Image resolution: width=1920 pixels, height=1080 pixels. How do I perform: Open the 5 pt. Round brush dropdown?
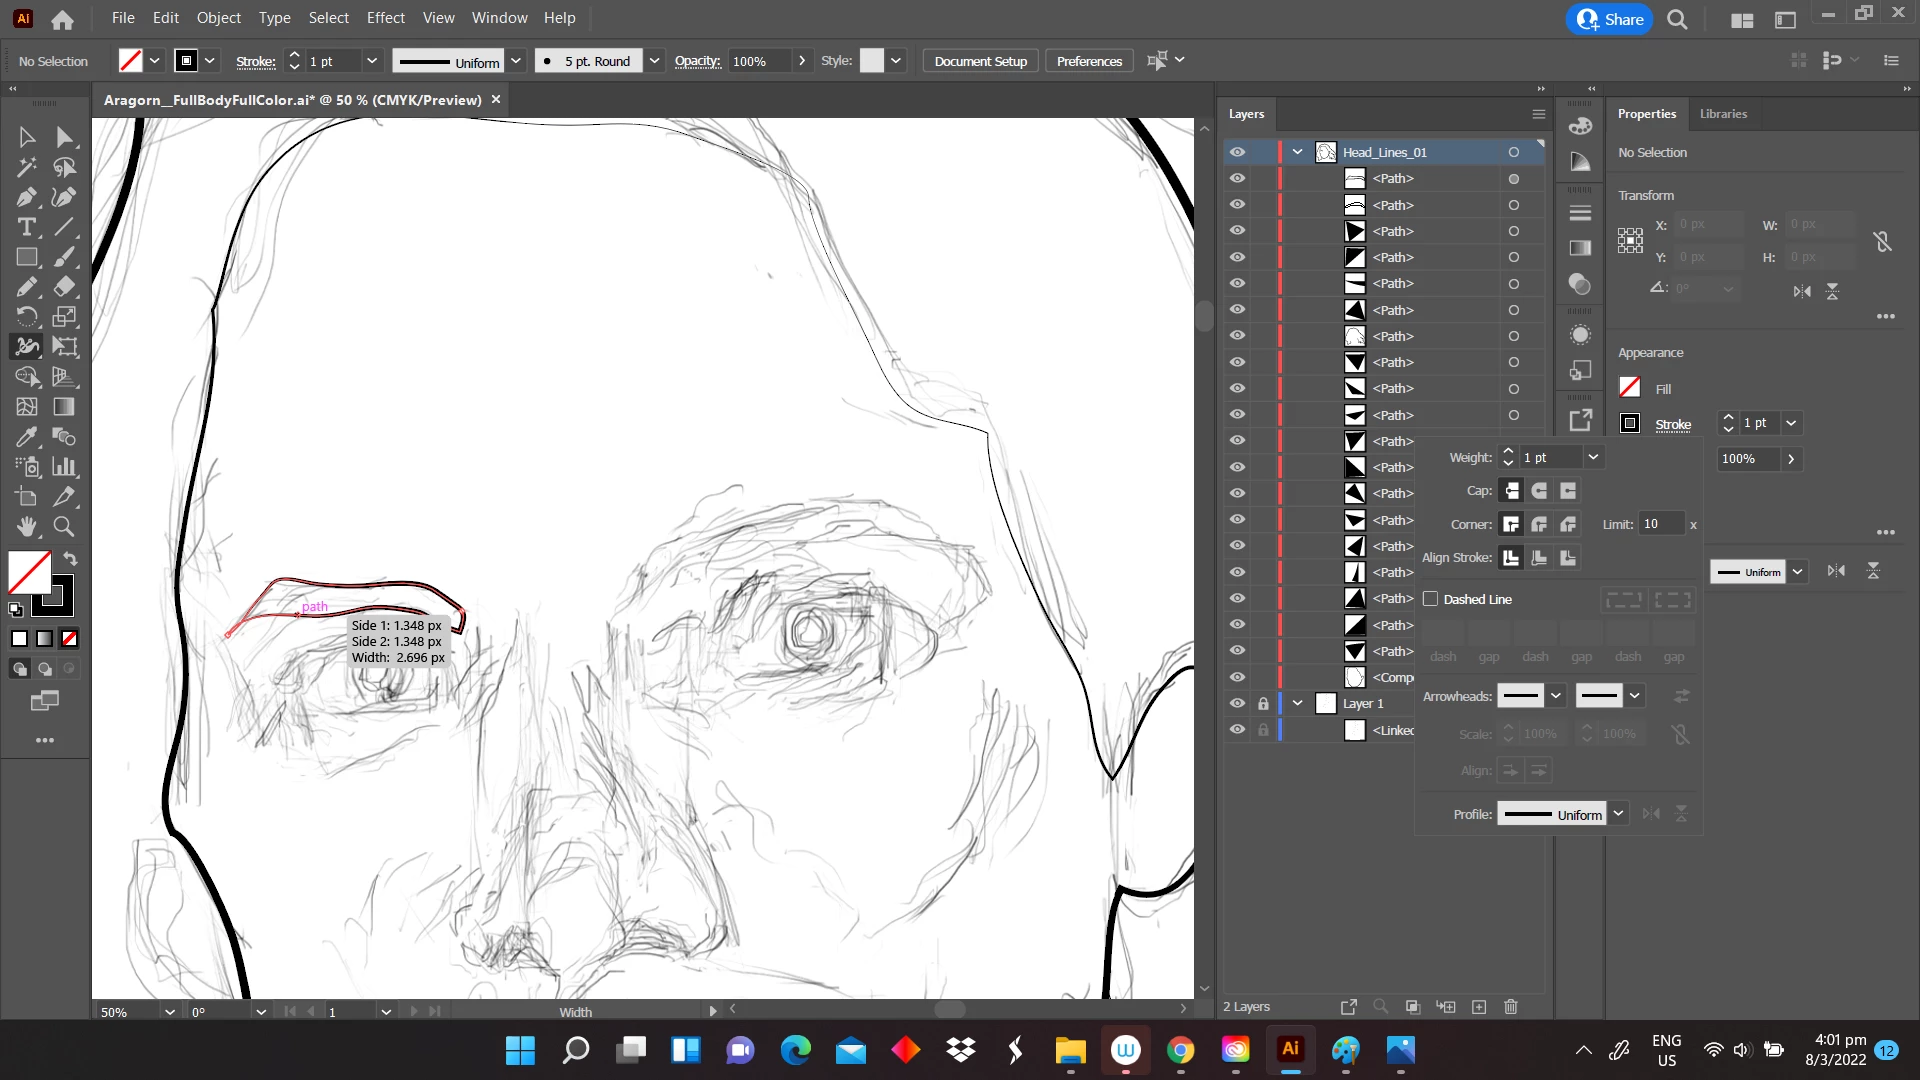tap(654, 61)
